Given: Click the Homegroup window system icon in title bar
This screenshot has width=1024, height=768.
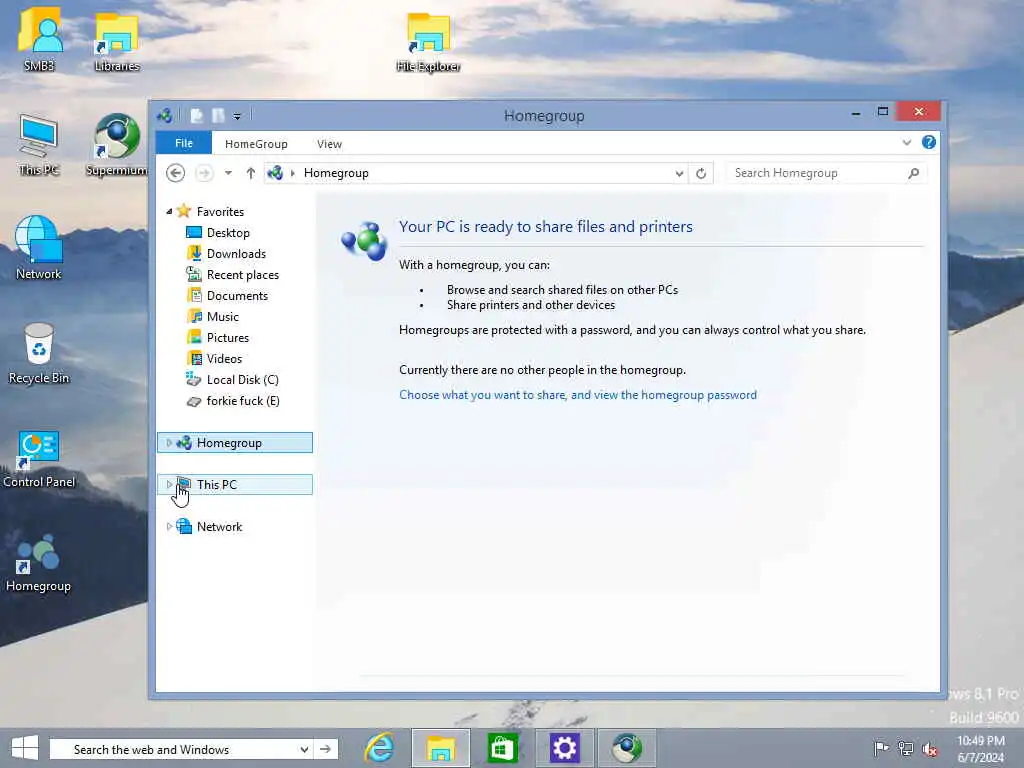Looking at the screenshot, I should tap(165, 116).
